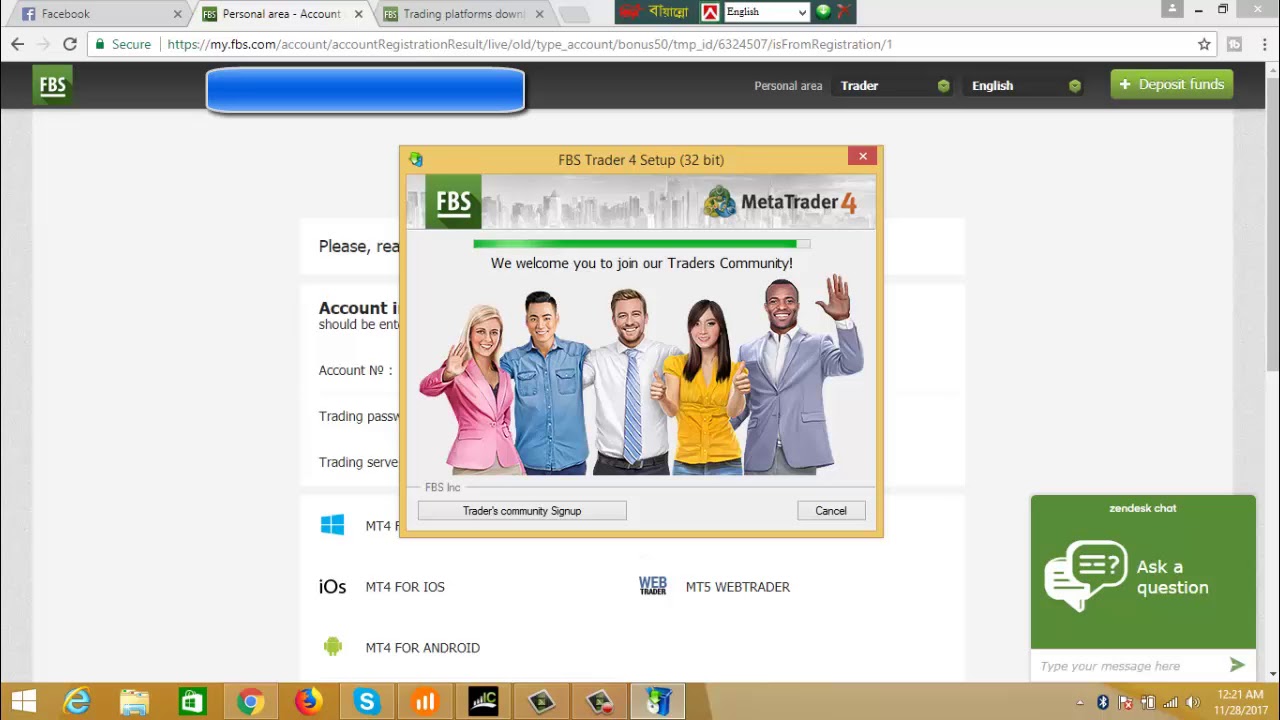Open the volume control in system tray

coord(1192,702)
